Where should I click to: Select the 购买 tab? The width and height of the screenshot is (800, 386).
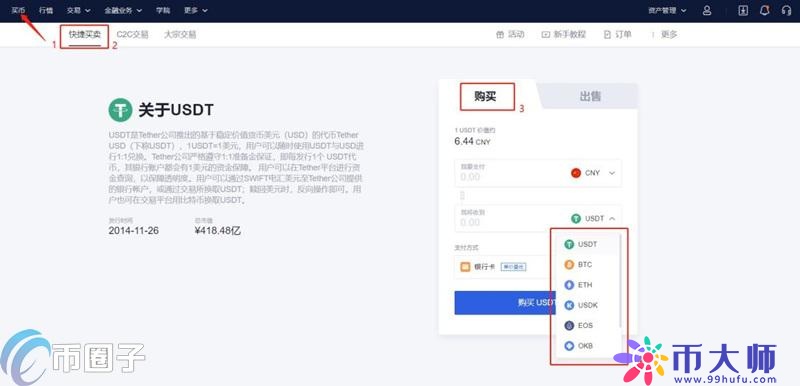tap(485, 96)
